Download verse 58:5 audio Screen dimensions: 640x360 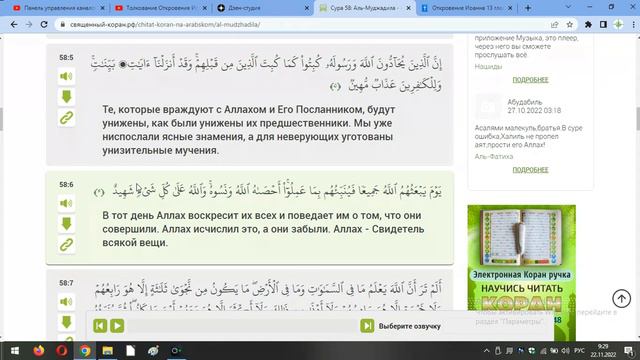(x=66, y=97)
